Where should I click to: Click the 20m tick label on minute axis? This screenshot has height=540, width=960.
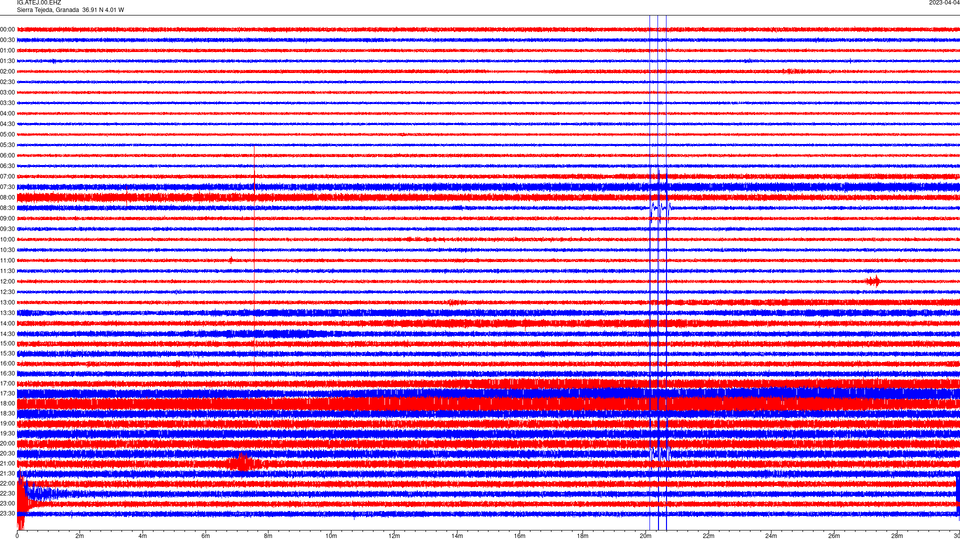645,536
